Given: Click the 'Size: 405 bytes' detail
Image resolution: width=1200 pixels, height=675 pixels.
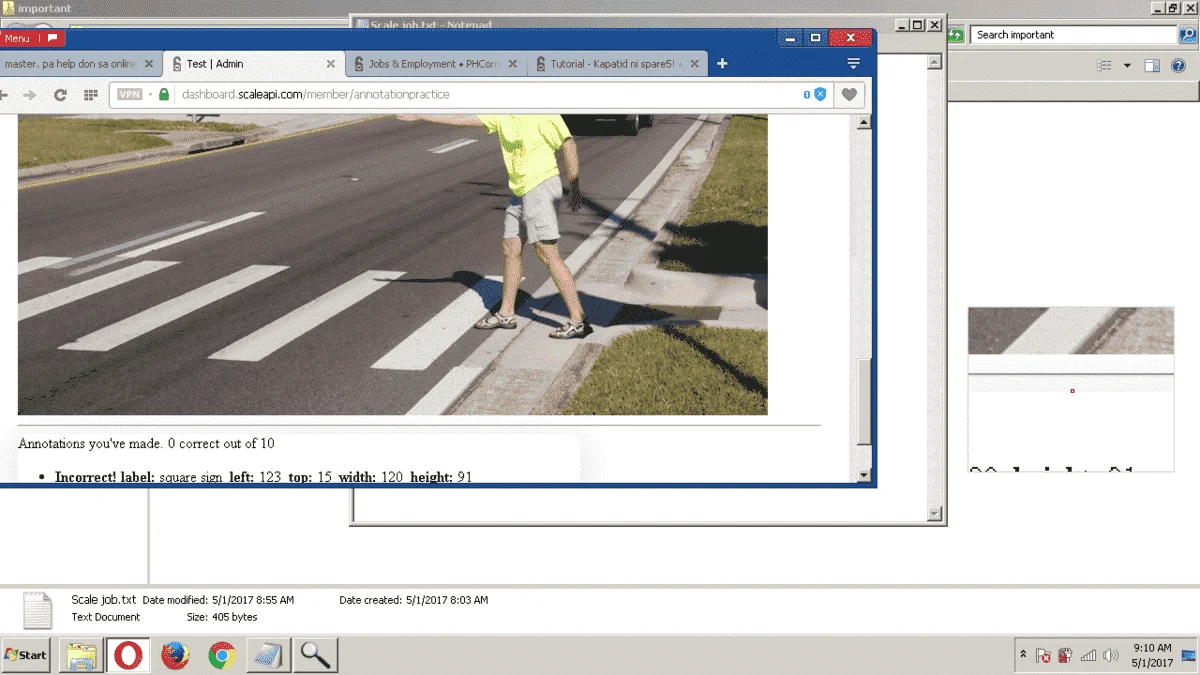Looking at the screenshot, I should (222, 617).
